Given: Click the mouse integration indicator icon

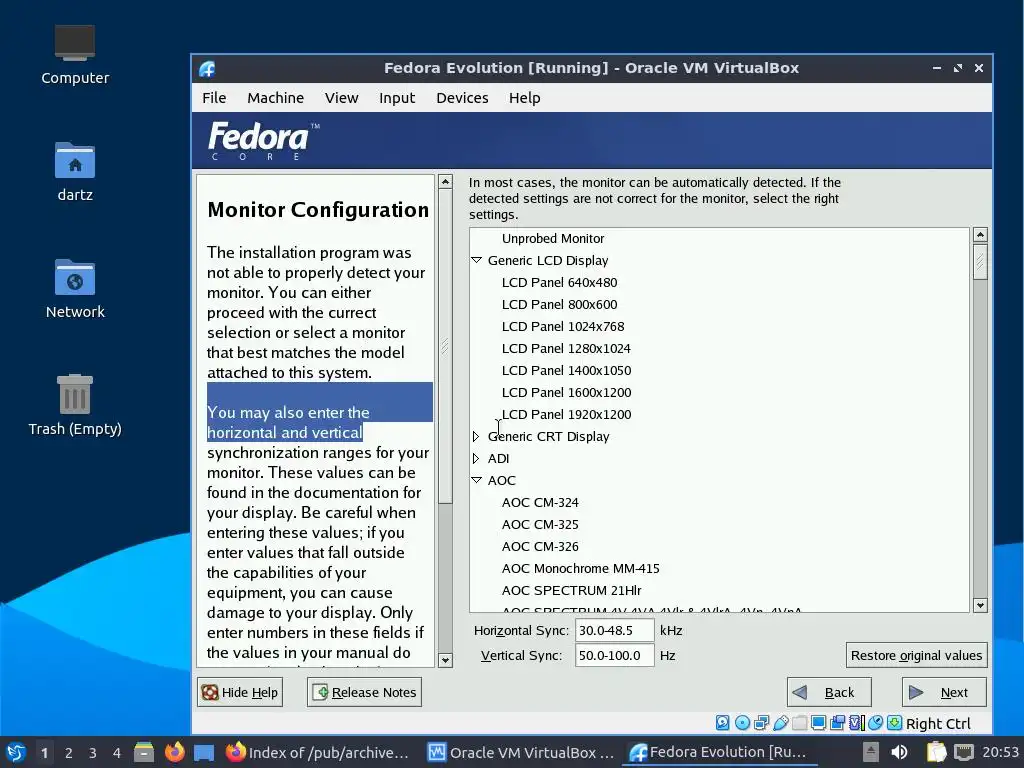Looking at the screenshot, I should pyautogui.click(x=875, y=723).
